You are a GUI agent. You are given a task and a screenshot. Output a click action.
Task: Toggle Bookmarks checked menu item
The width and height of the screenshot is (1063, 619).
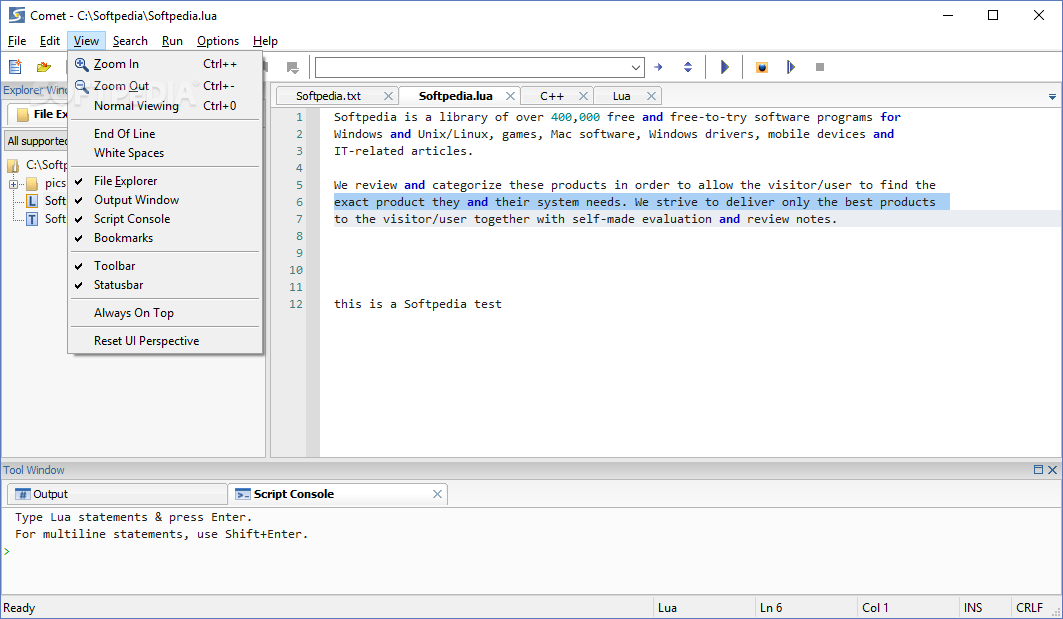pos(165,238)
